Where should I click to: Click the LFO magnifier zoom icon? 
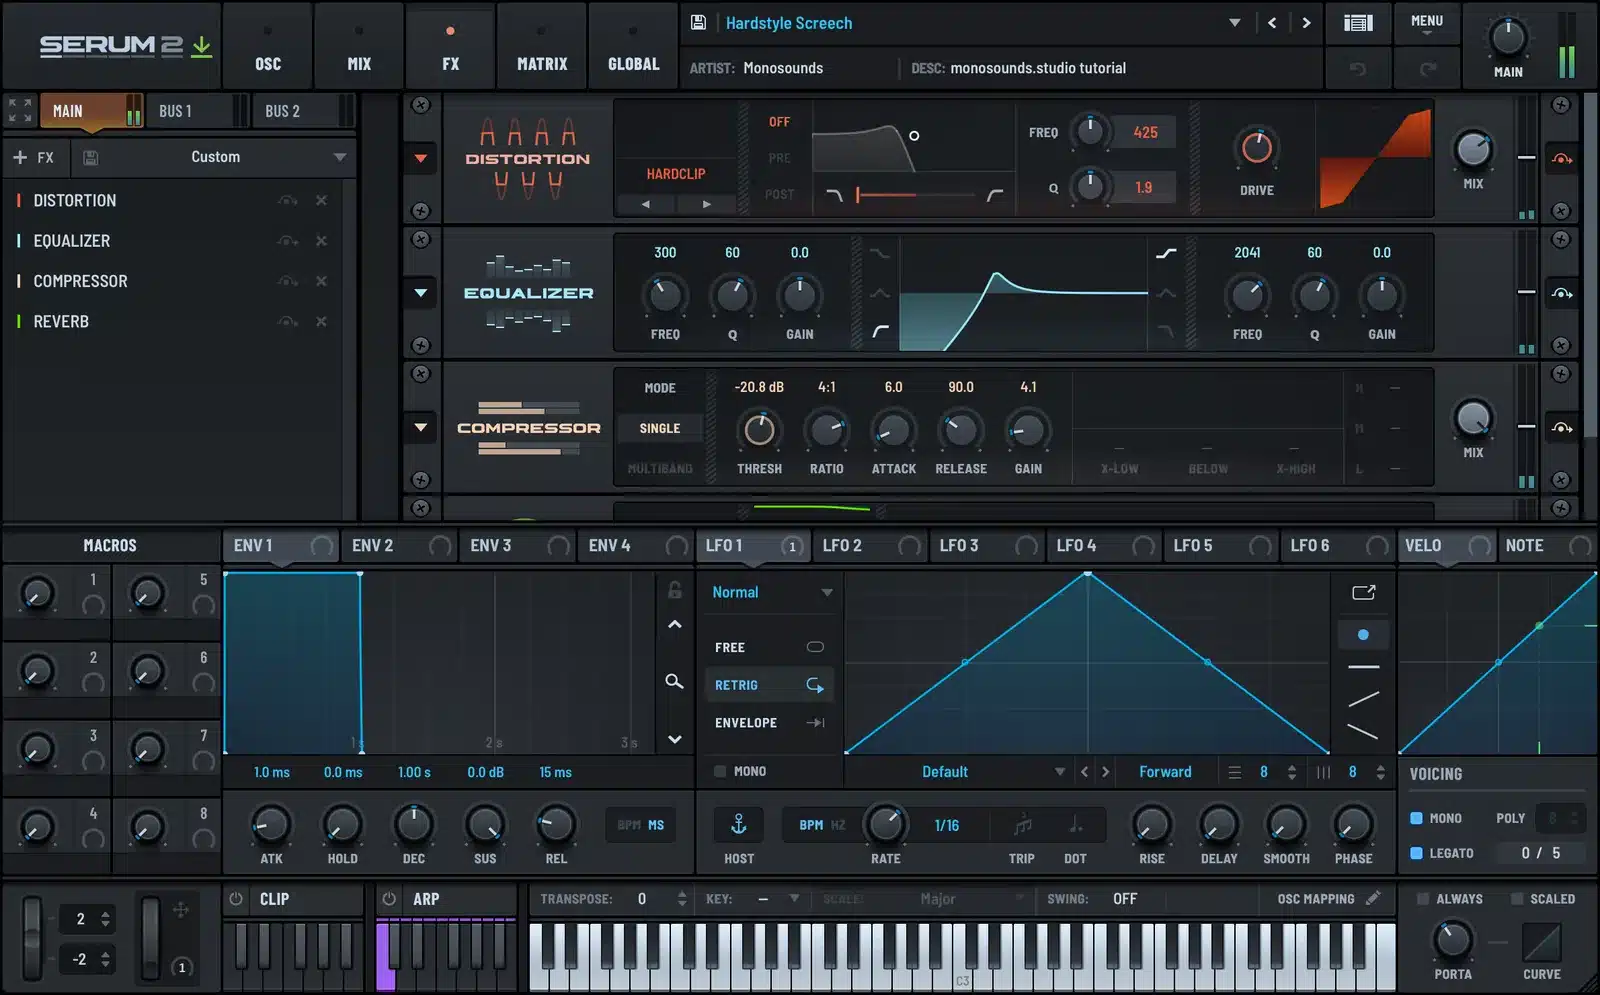pos(675,681)
